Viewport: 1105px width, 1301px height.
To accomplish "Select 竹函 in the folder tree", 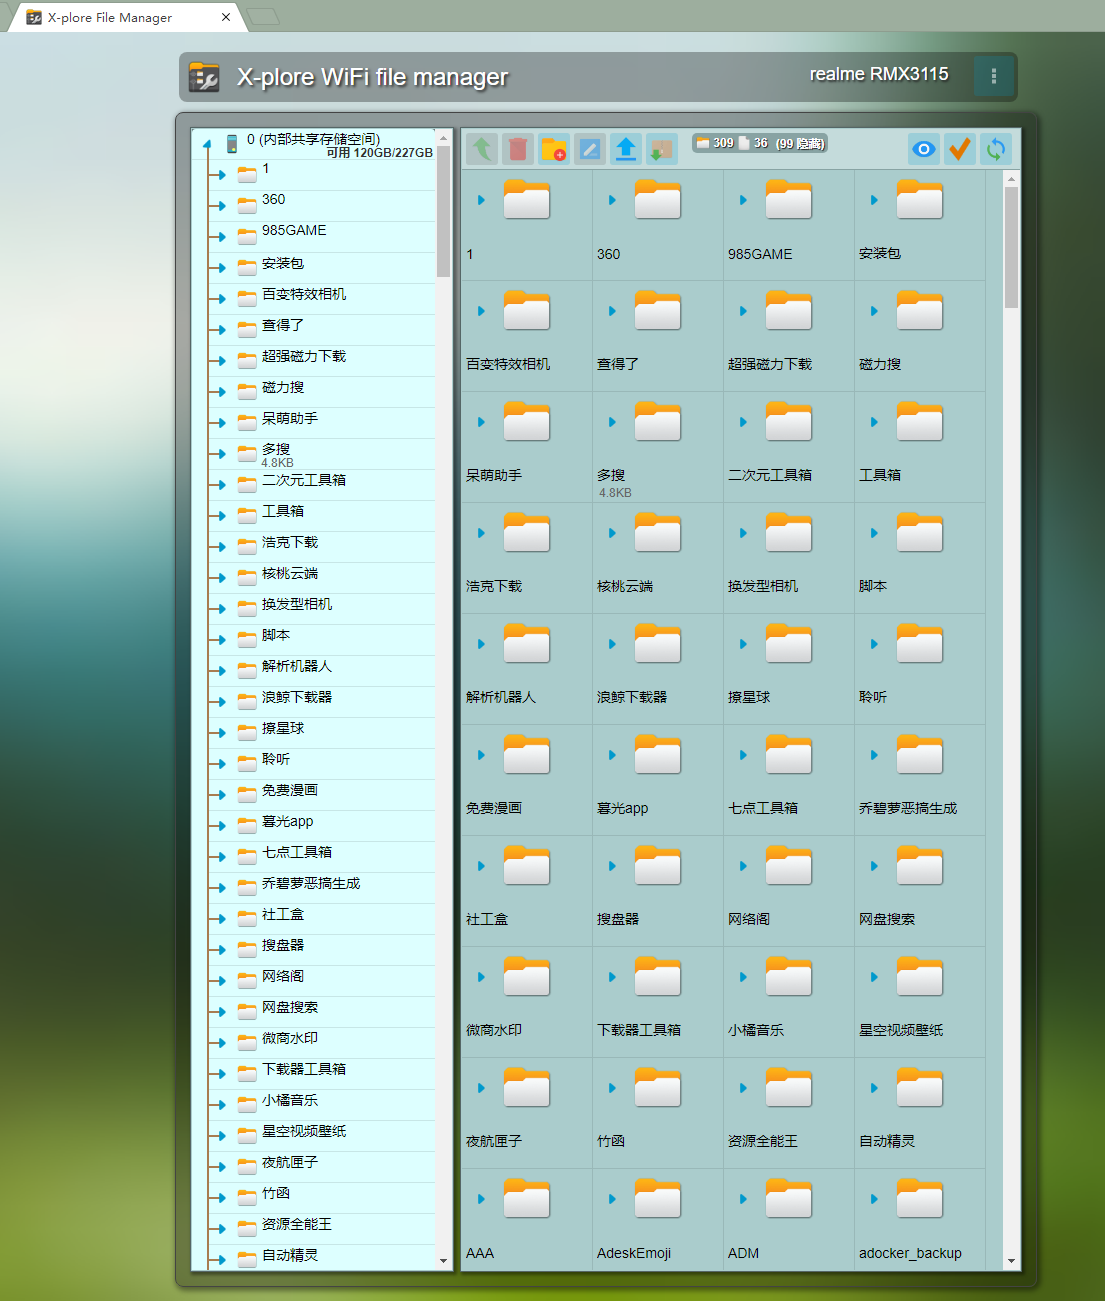I will 276,1193.
